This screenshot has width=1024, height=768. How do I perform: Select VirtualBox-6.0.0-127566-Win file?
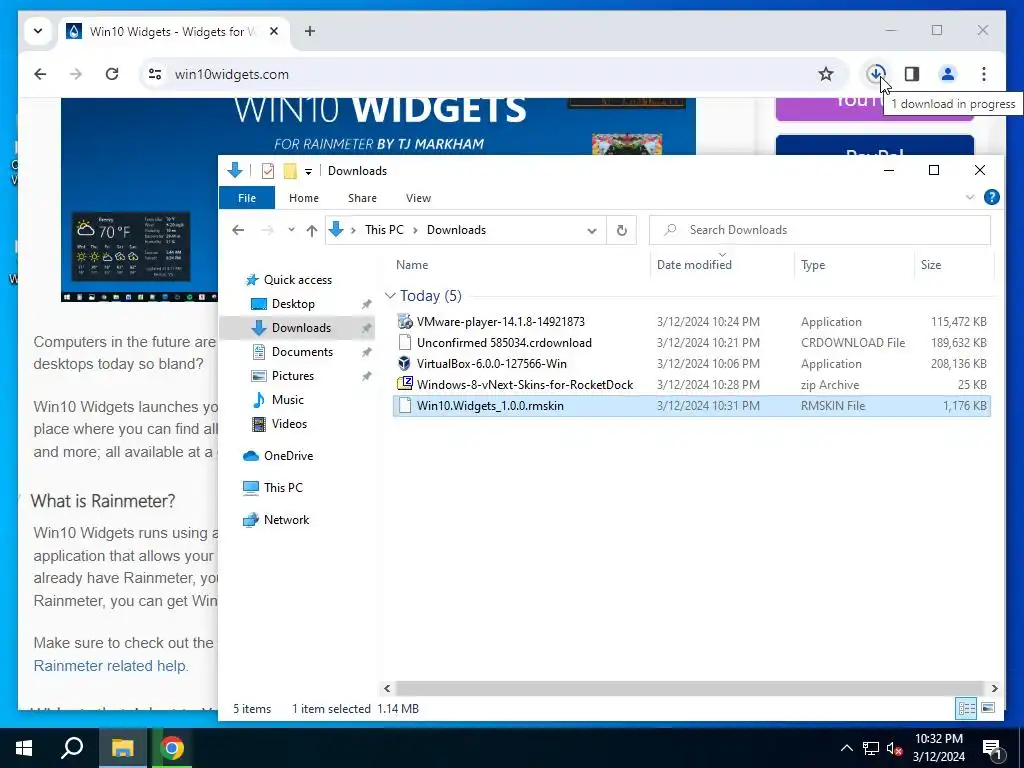pos(692,364)
